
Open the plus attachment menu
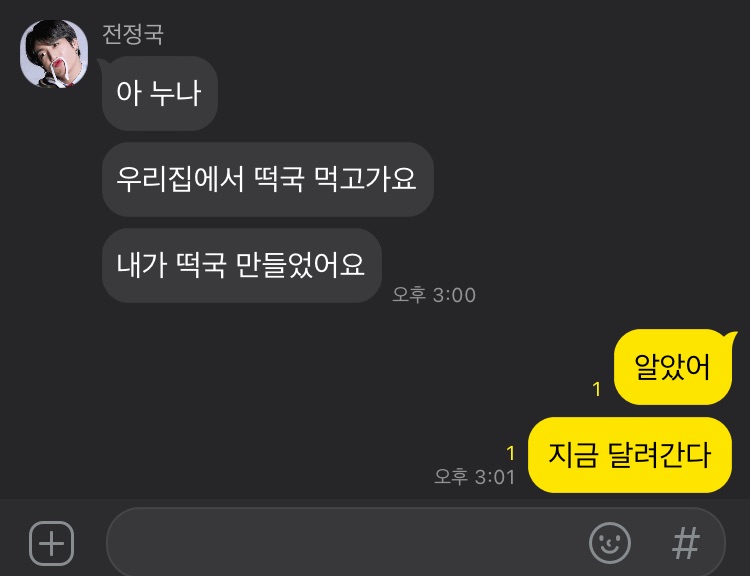tap(52, 543)
